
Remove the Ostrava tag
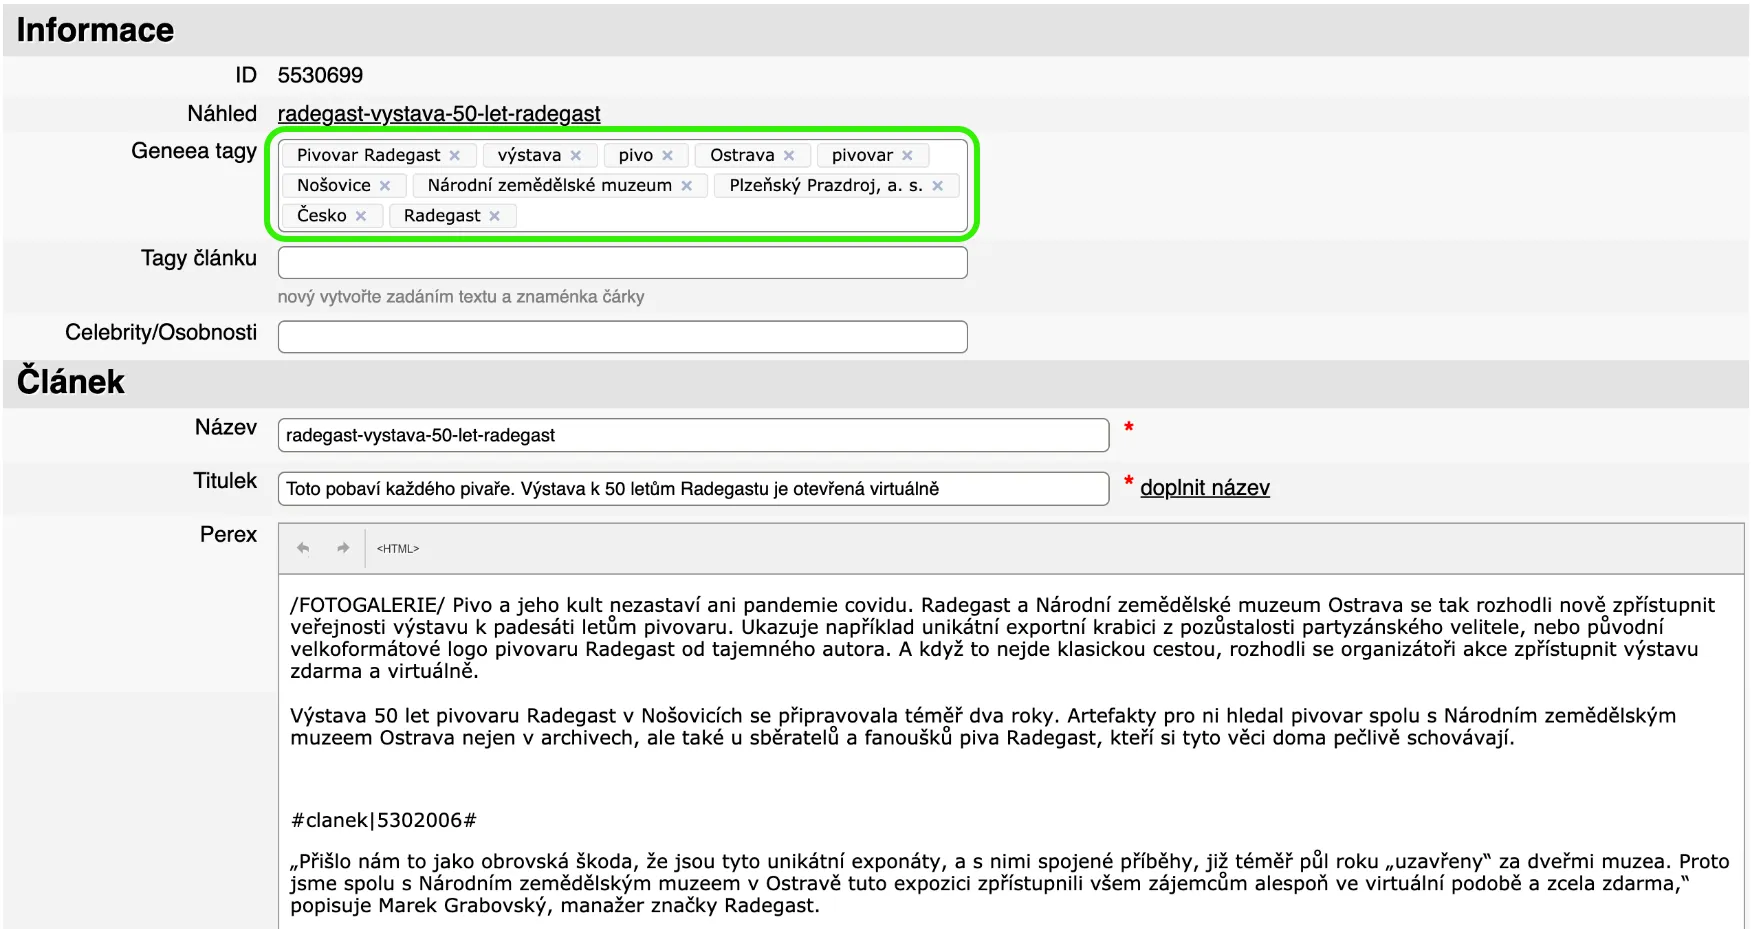789,156
